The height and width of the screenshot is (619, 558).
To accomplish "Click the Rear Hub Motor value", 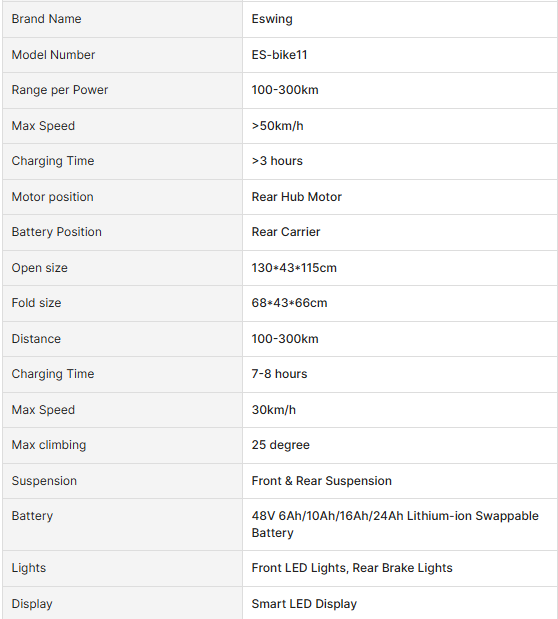I will pos(296,197).
